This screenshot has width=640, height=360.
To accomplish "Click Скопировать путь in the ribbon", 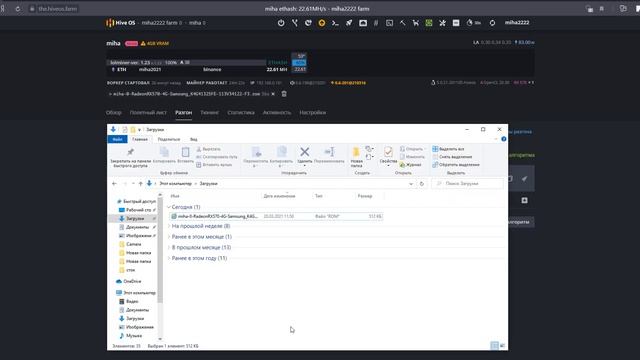I will click(x=217, y=157).
